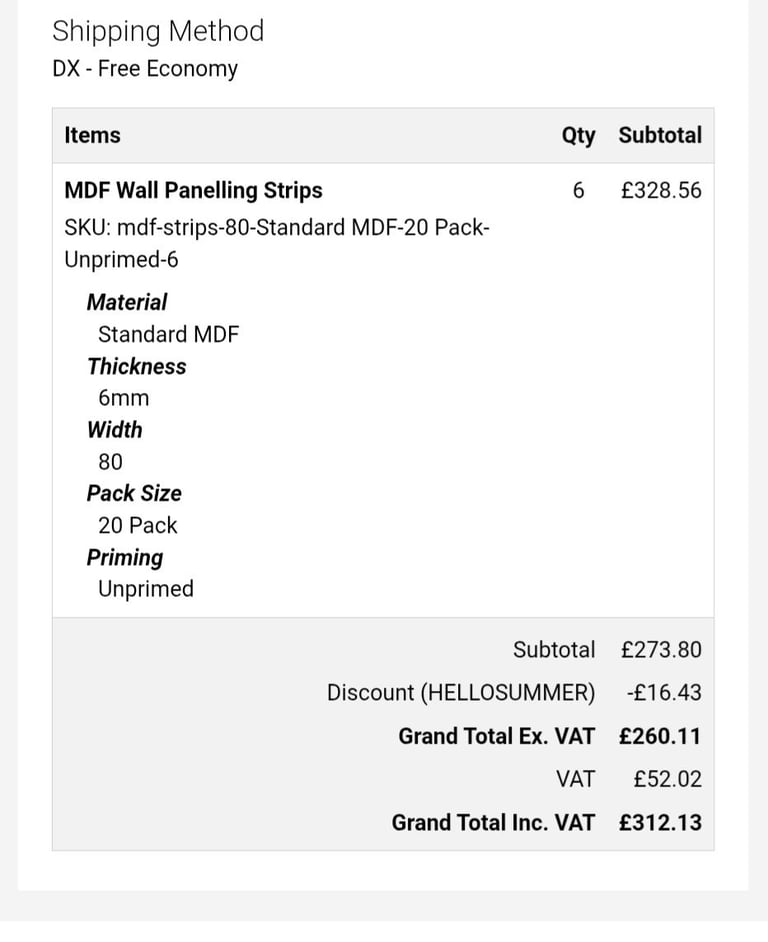Click the Discount (HELLOSUMMER) label
Image resolution: width=768 pixels, height=942 pixels.
pyautogui.click(x=460, y=692)
